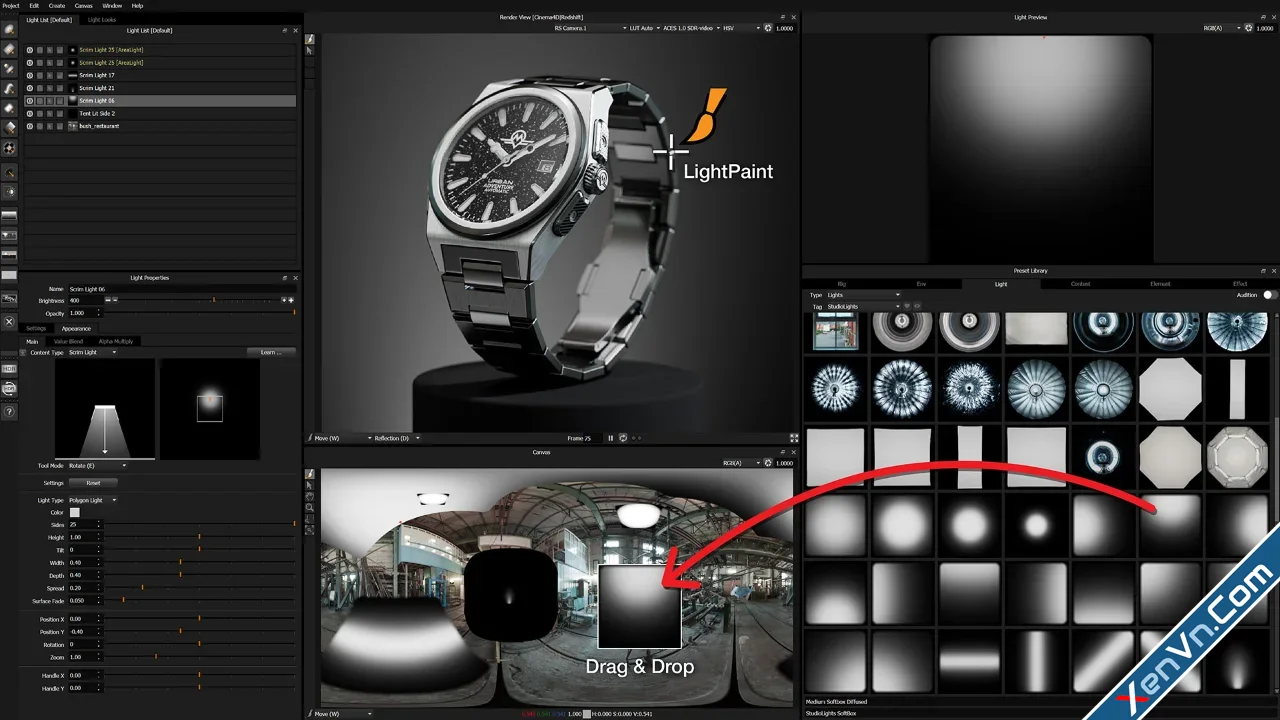Image resolution: width=1280 pixels, height=720 pixels.
Task: Select the brush tool in Canvas toolbar
Action: (x=310, y=474)
